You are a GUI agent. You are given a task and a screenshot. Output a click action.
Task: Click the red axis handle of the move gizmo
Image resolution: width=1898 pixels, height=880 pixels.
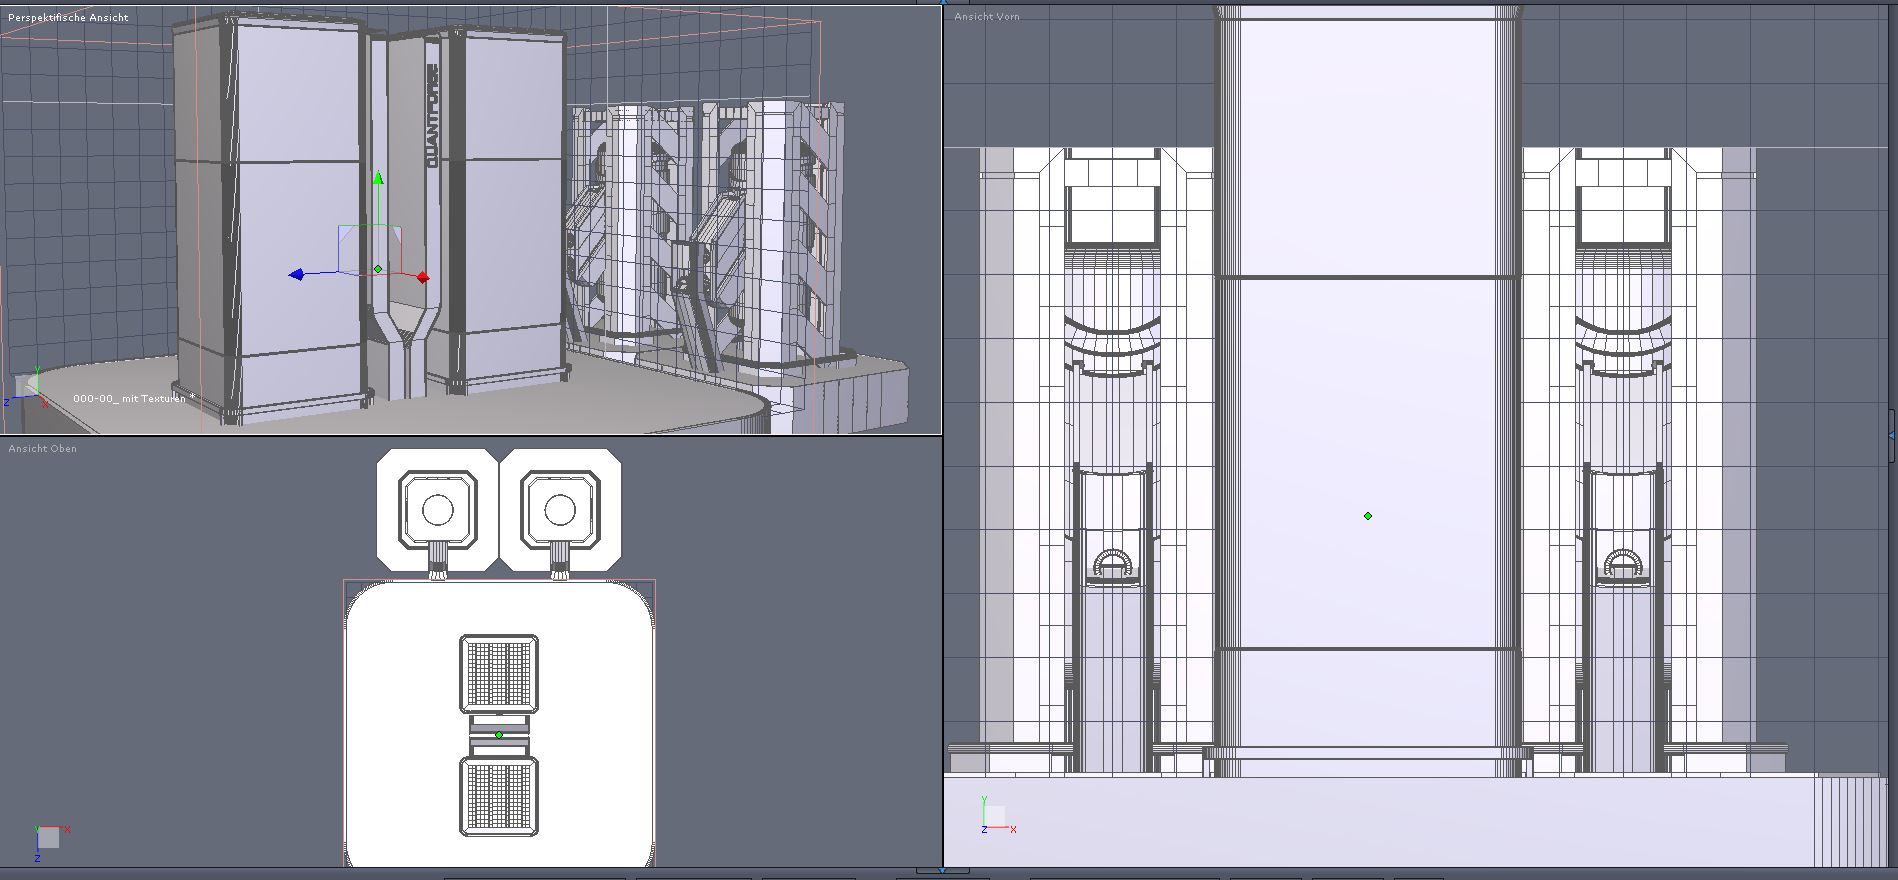coord(423,277)
